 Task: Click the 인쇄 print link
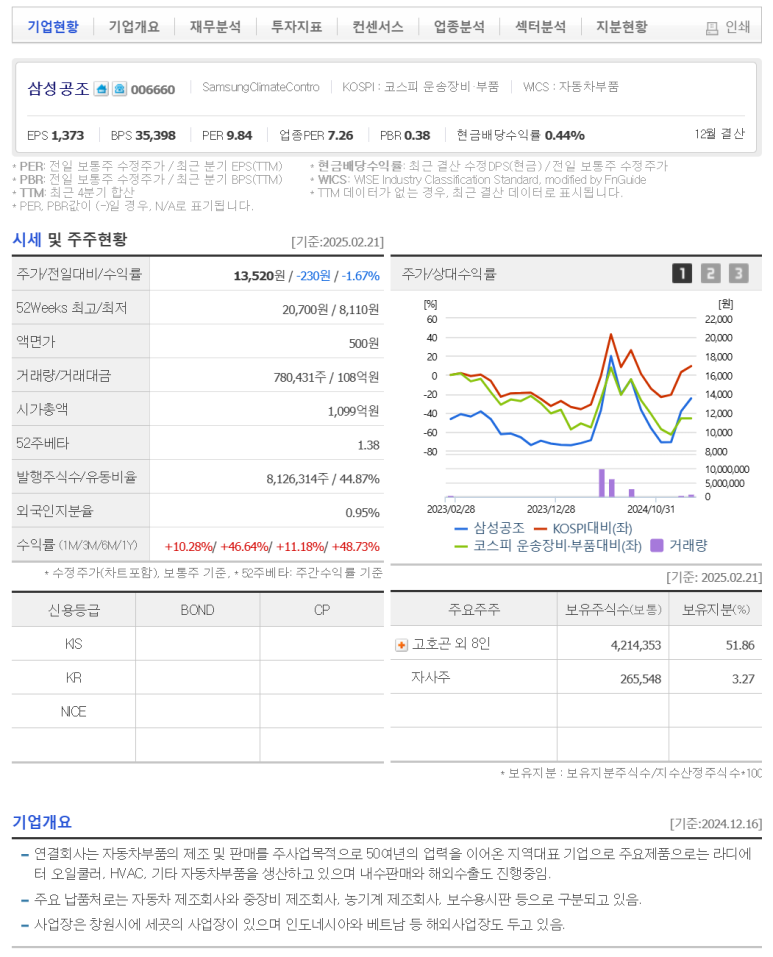click(x=737, y=27)
